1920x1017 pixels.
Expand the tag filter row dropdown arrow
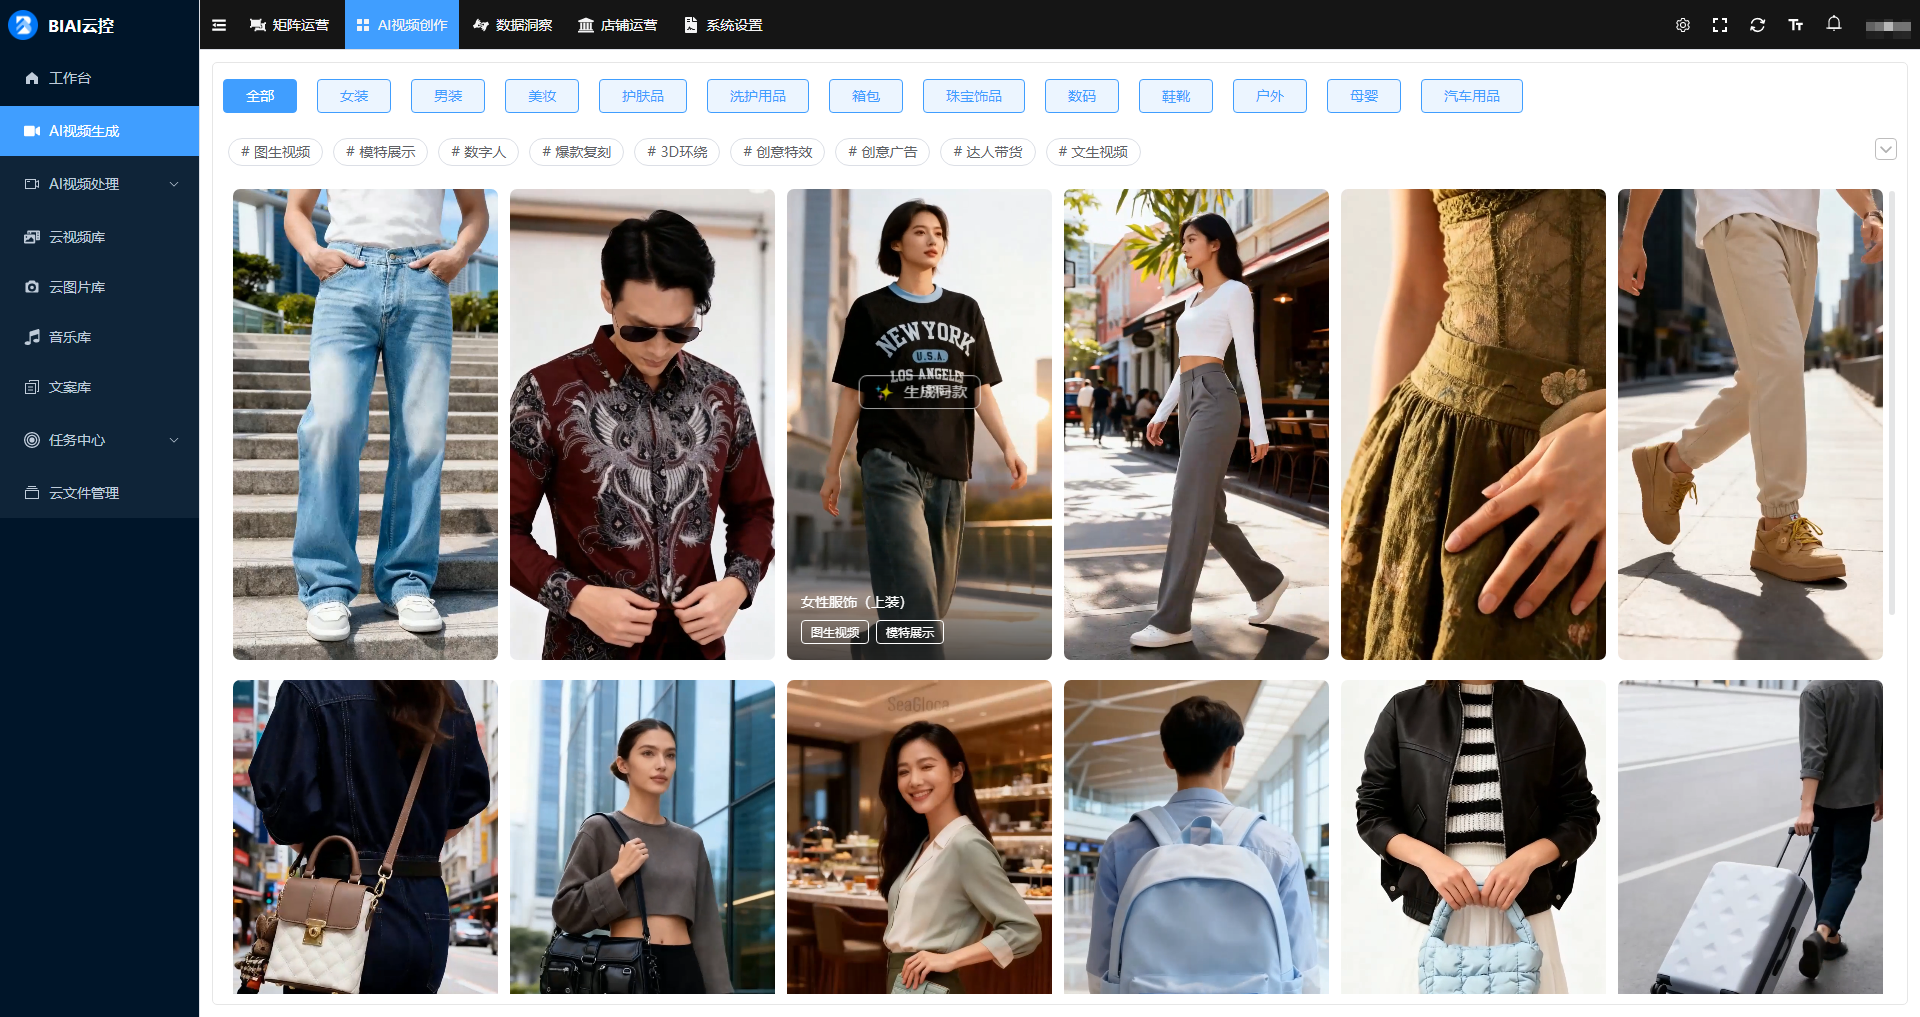pos(1885,149)
